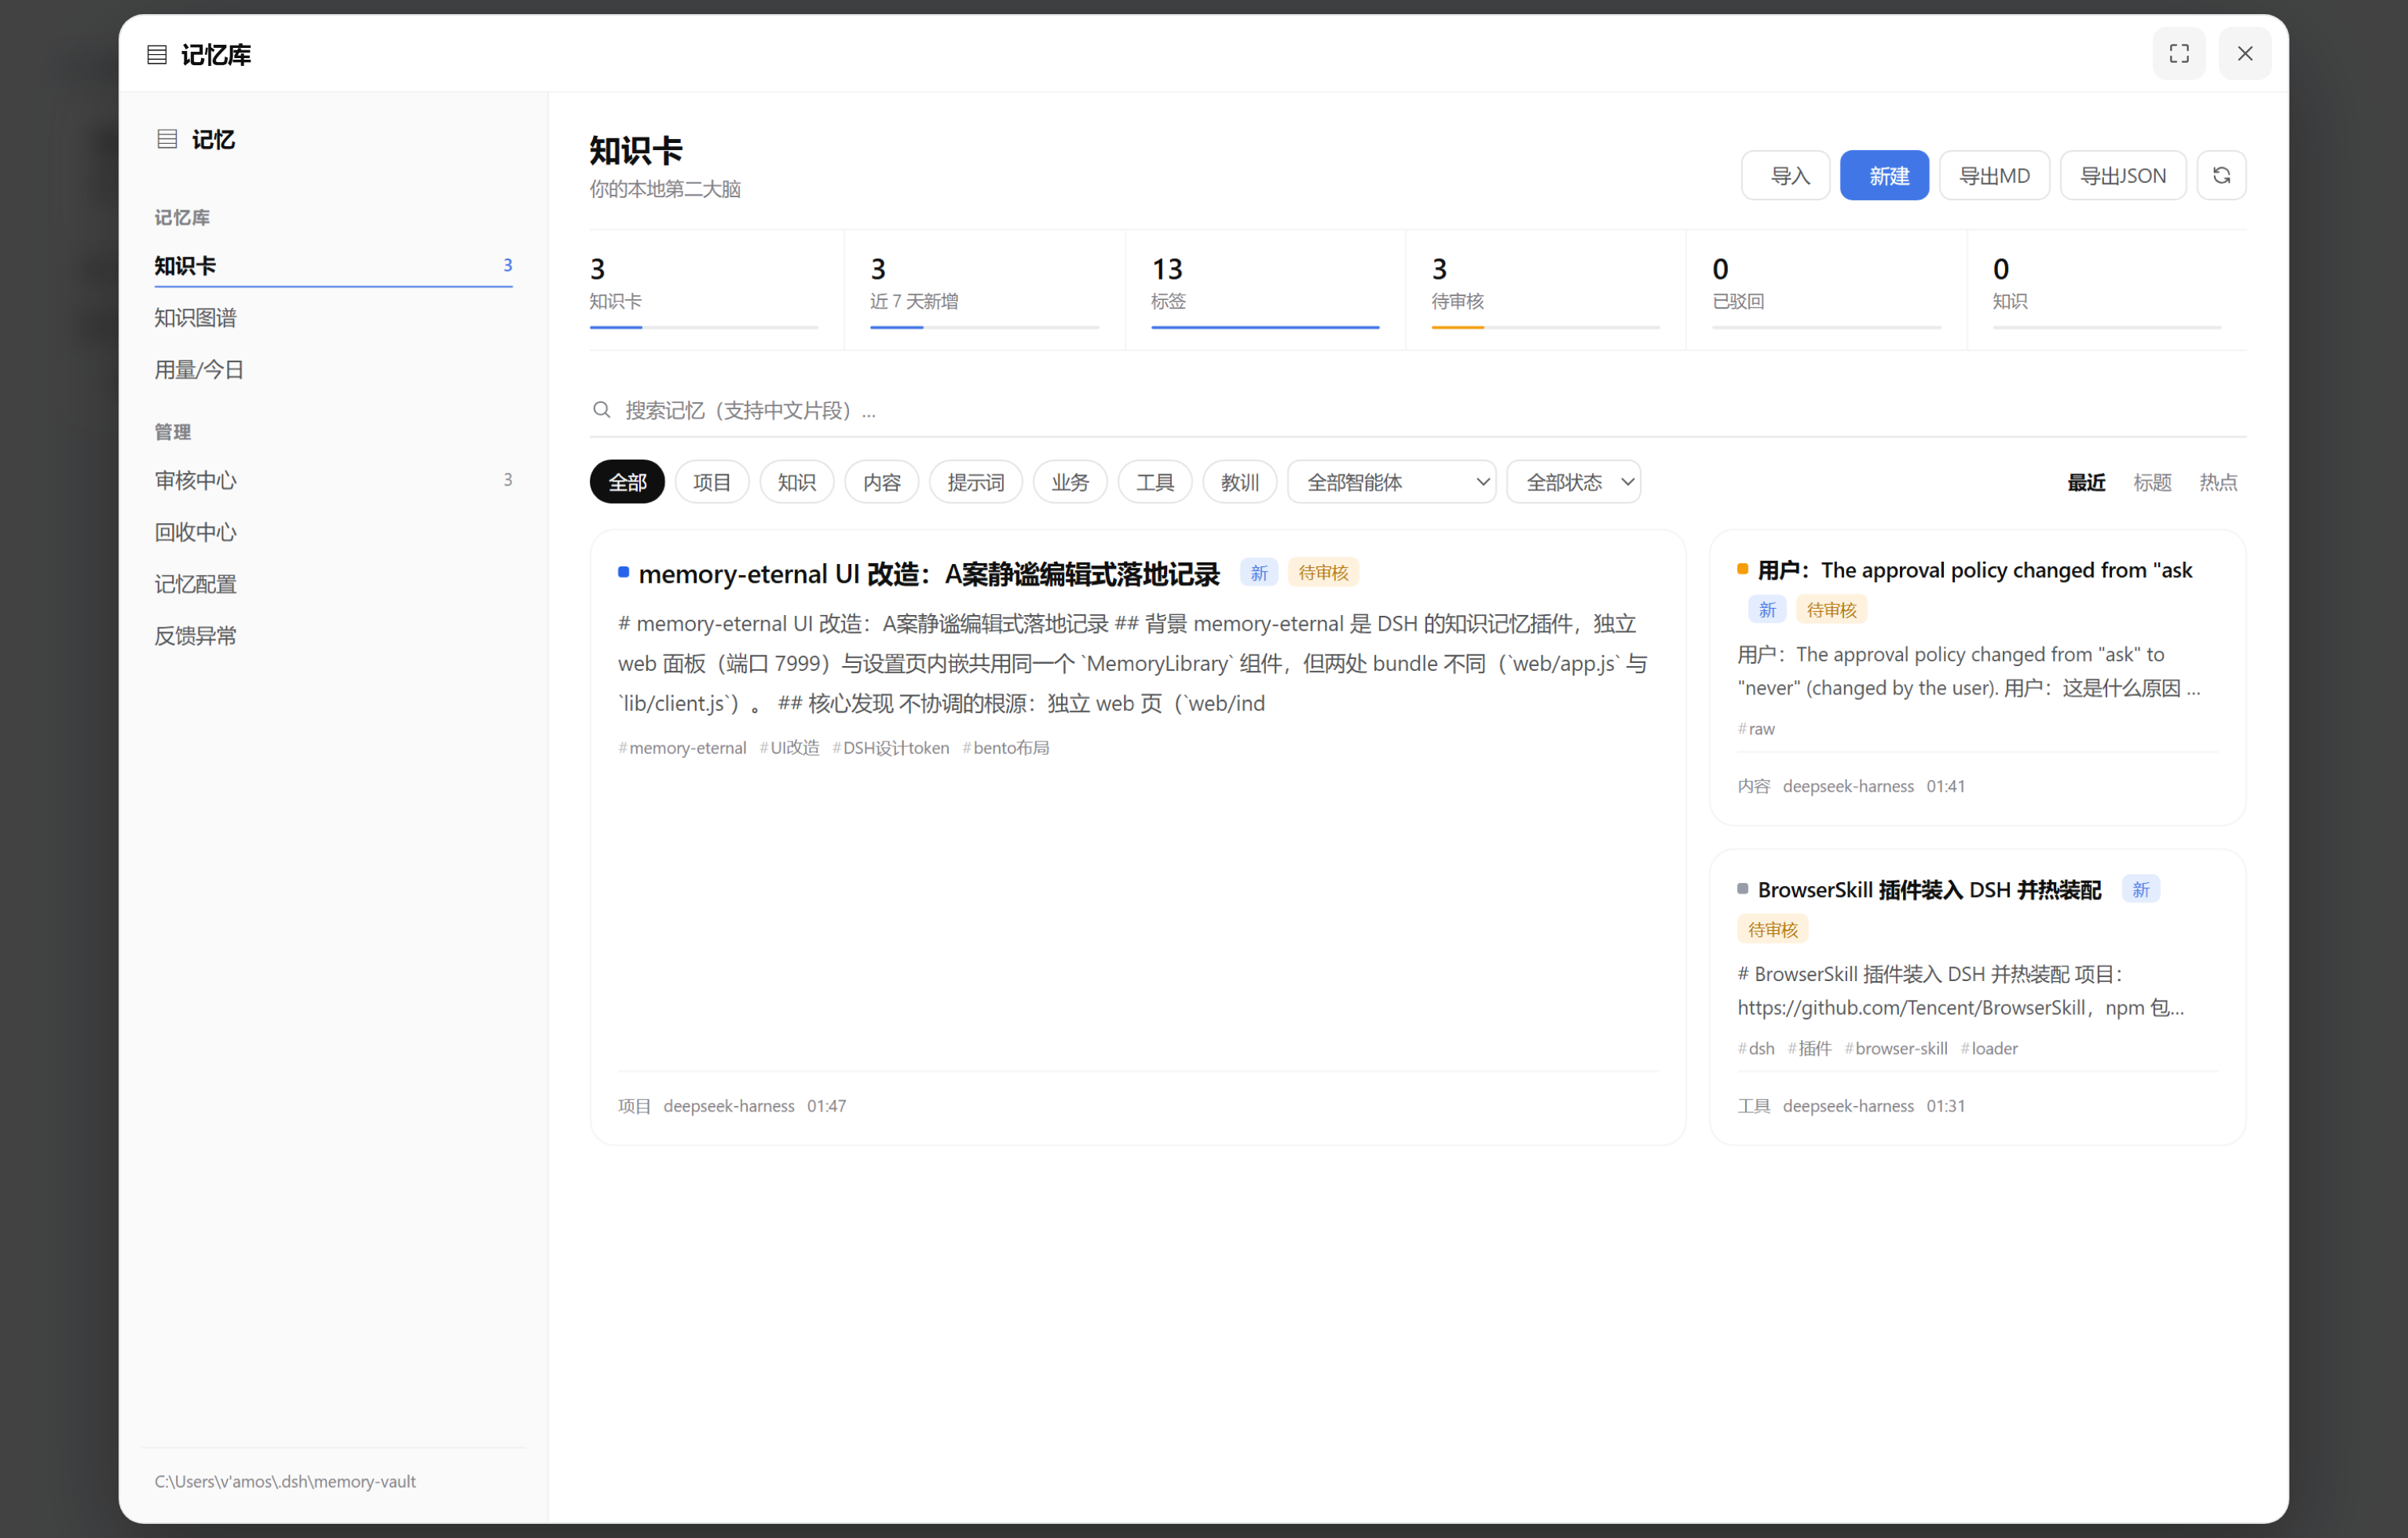Select the 教训 filter chip
The image size is (2408, 1538).
click(x=1239, y=482)
